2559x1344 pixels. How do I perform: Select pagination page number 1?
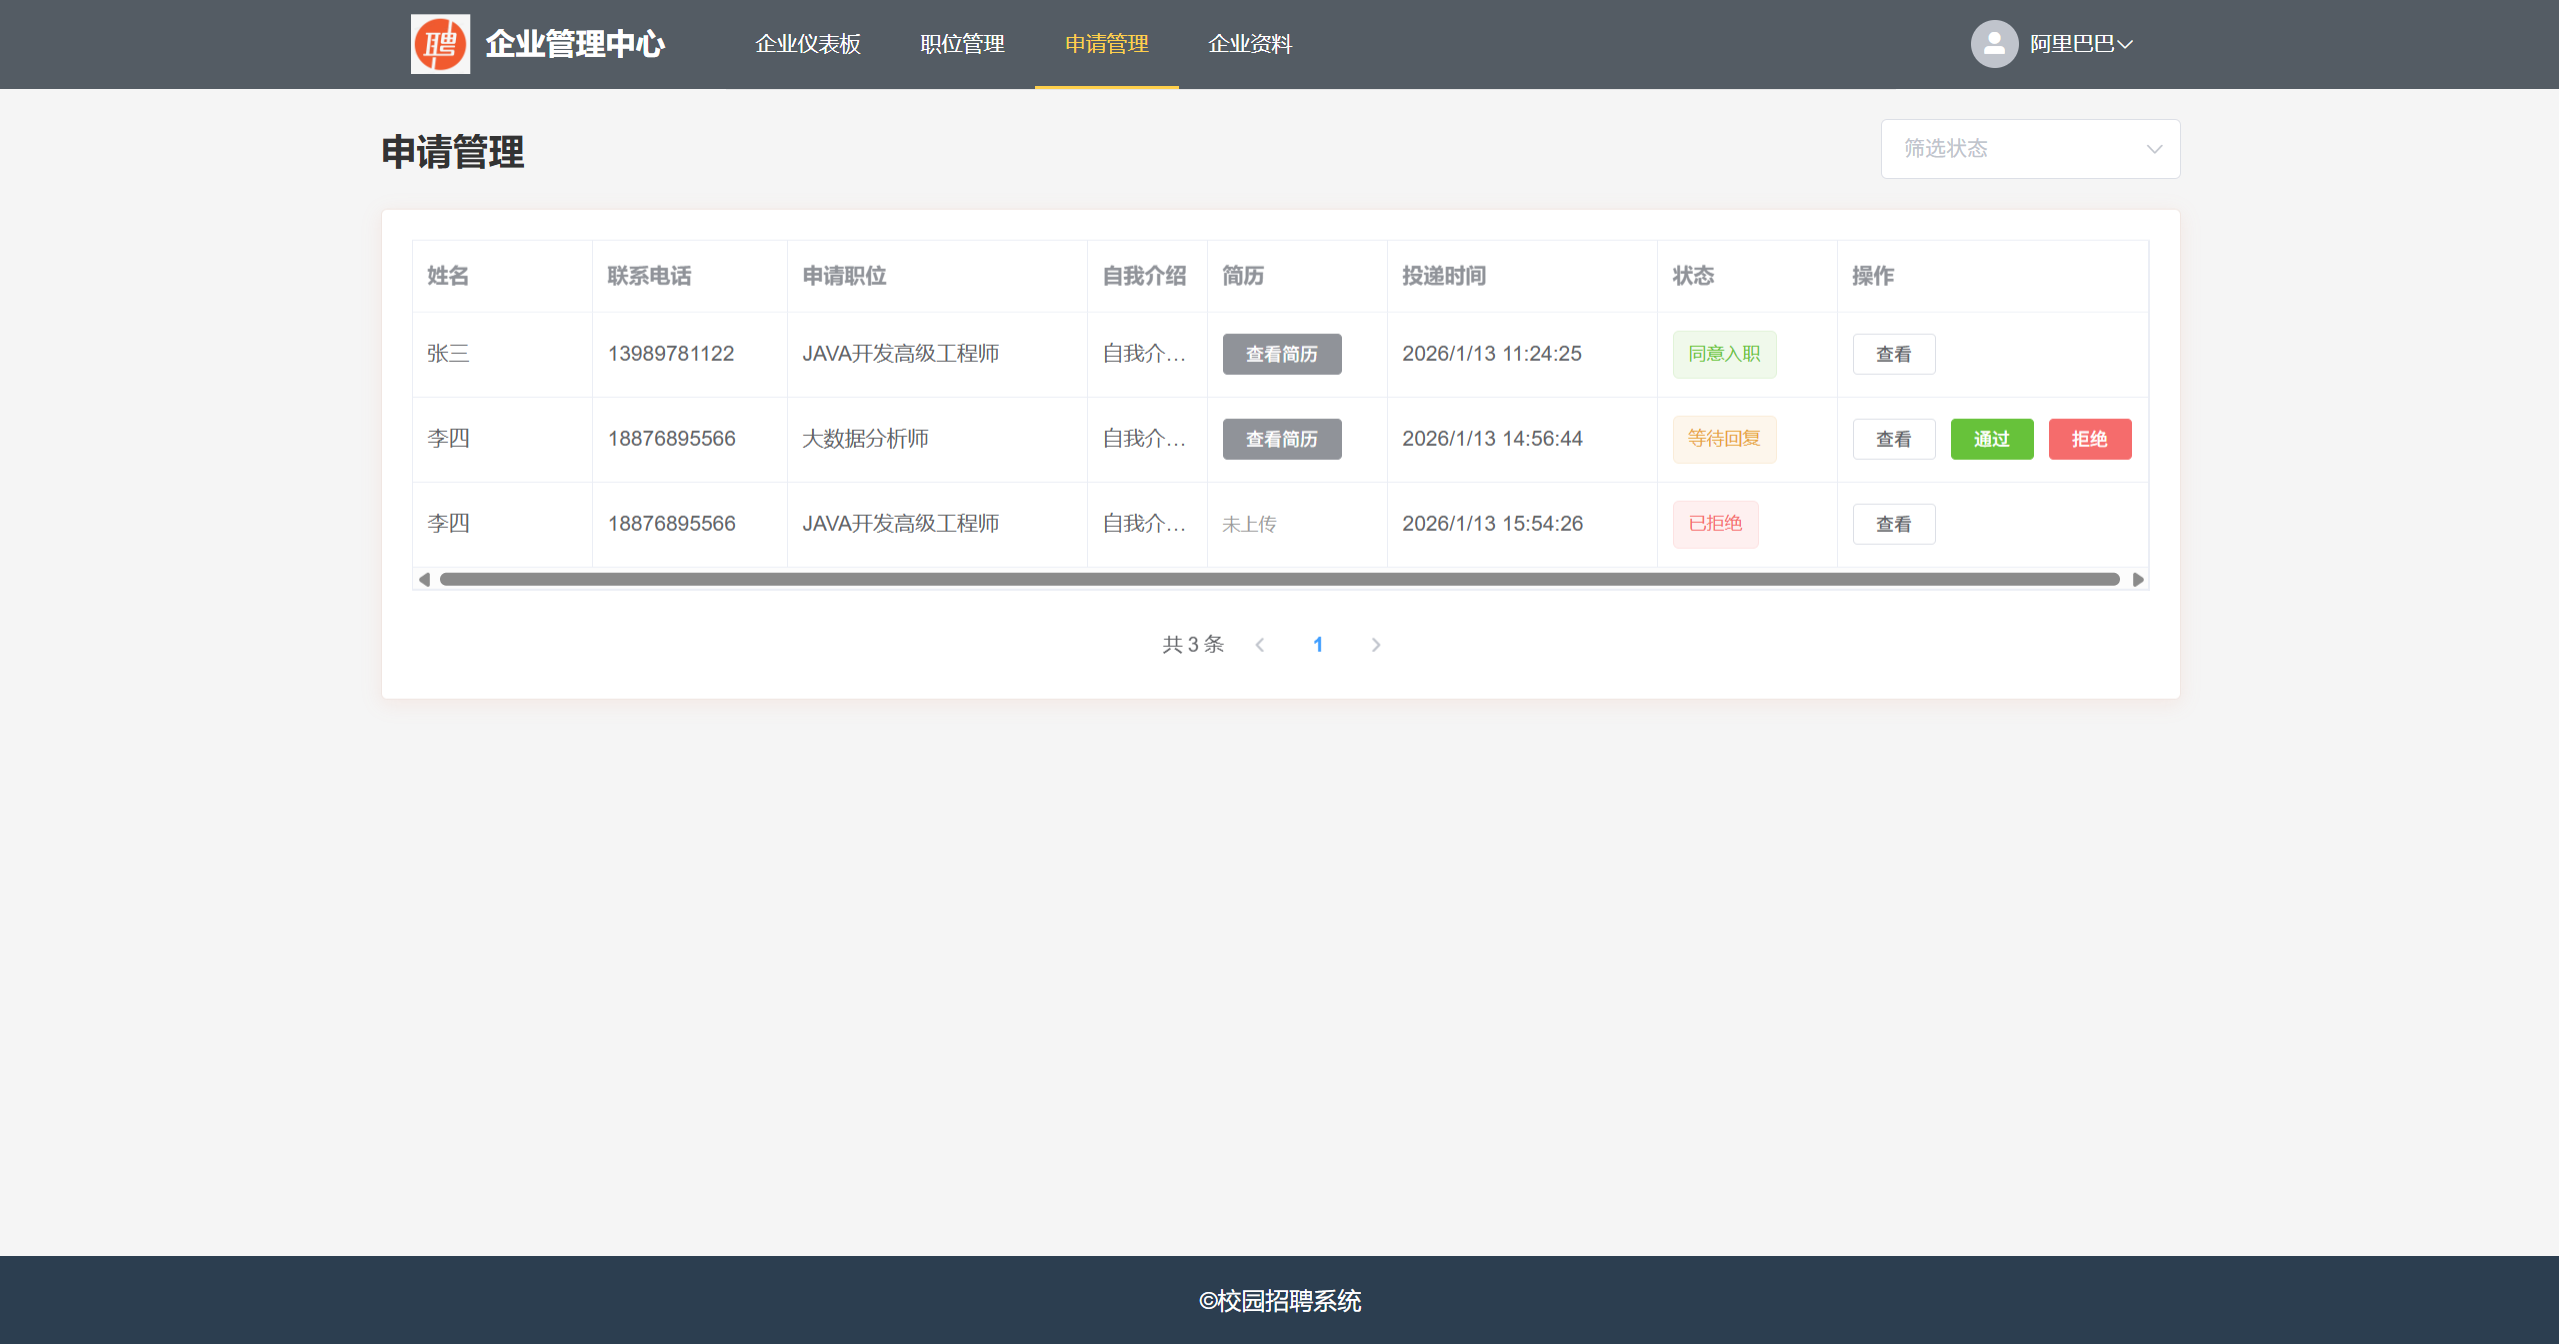tap(1318, 645)
